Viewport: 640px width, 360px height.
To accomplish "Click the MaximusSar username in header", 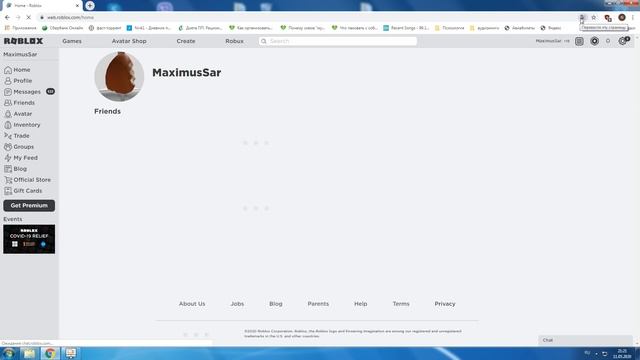I will 549,41.
